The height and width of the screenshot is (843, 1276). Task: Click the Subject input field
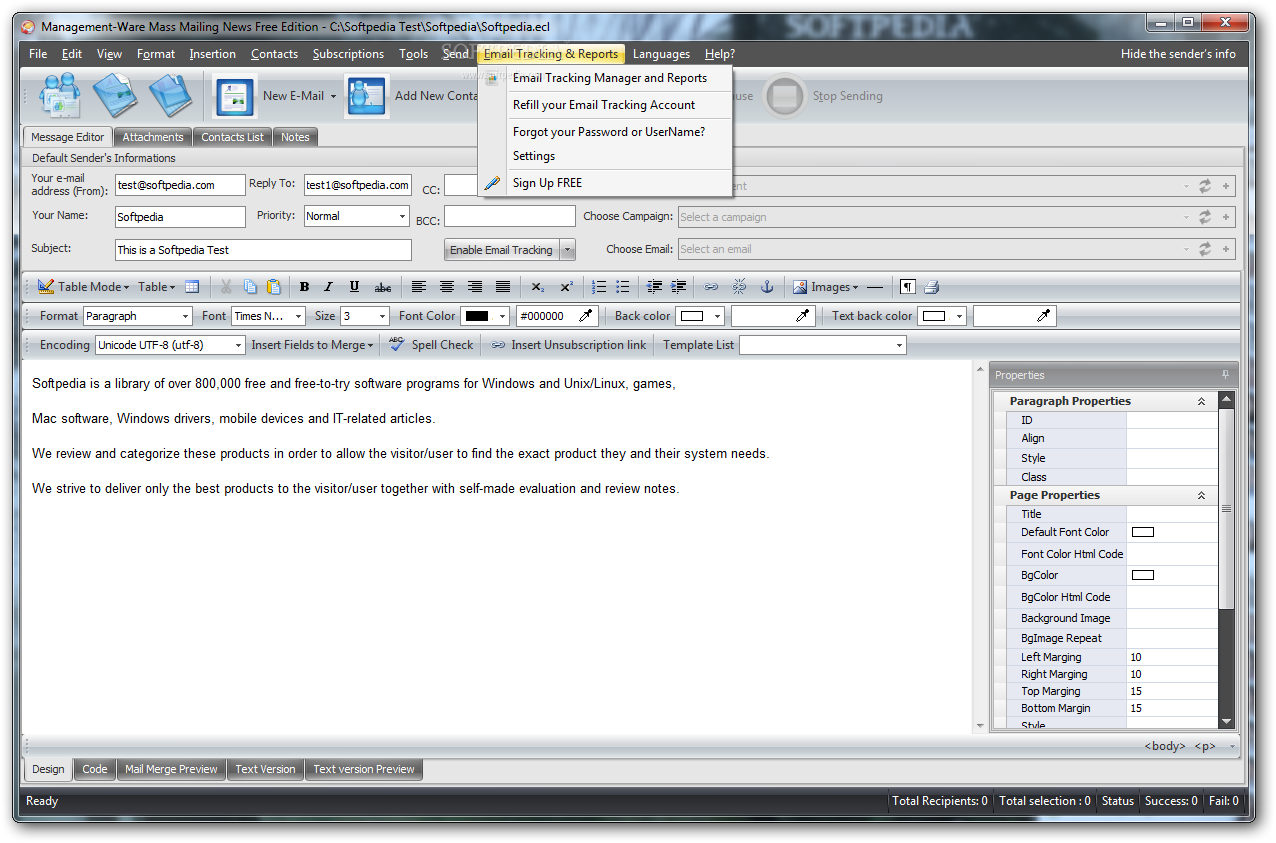[x=263, y=250]
